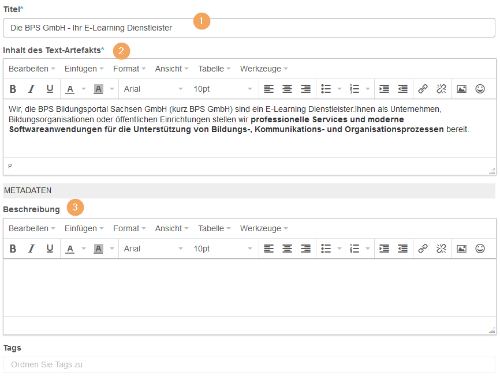Open Format menu in the Inhalt editor
Viewport: 500px width, 380px height.
[129, 69]
